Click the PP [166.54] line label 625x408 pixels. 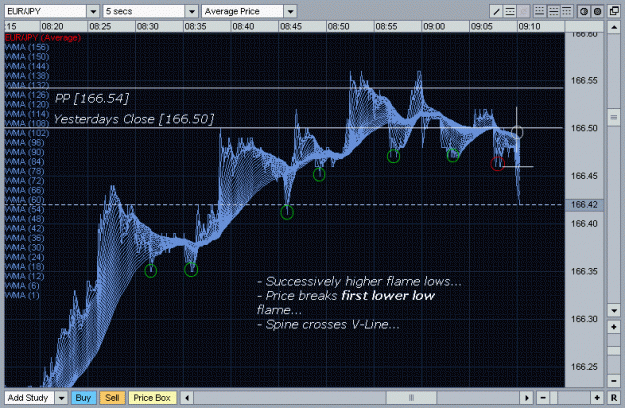pyautogui.click(x=92, y=98)
